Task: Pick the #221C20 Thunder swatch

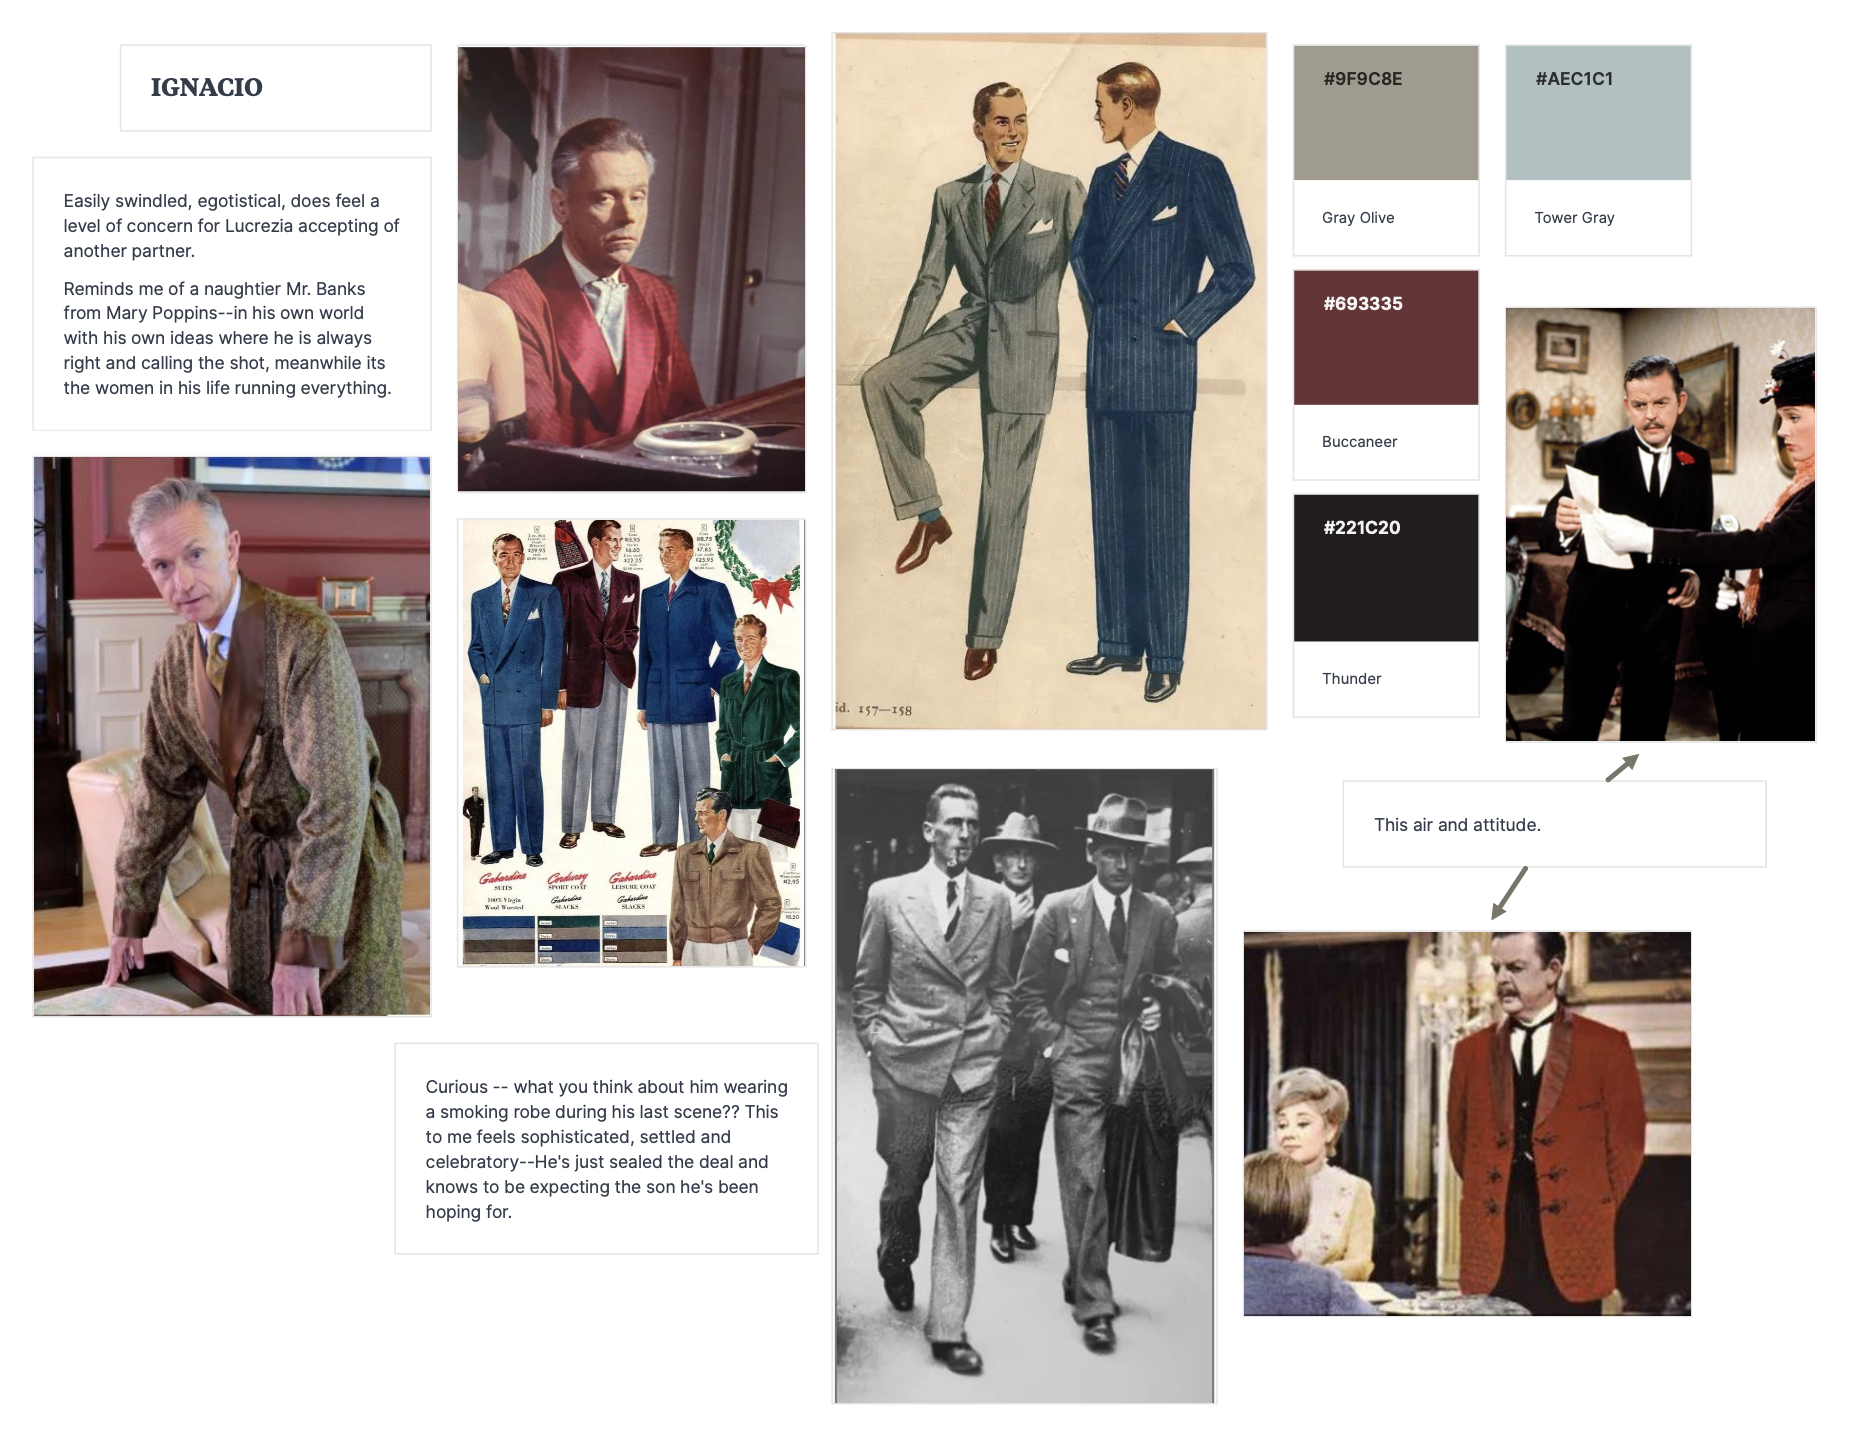Action: [x=1386, y=568]
